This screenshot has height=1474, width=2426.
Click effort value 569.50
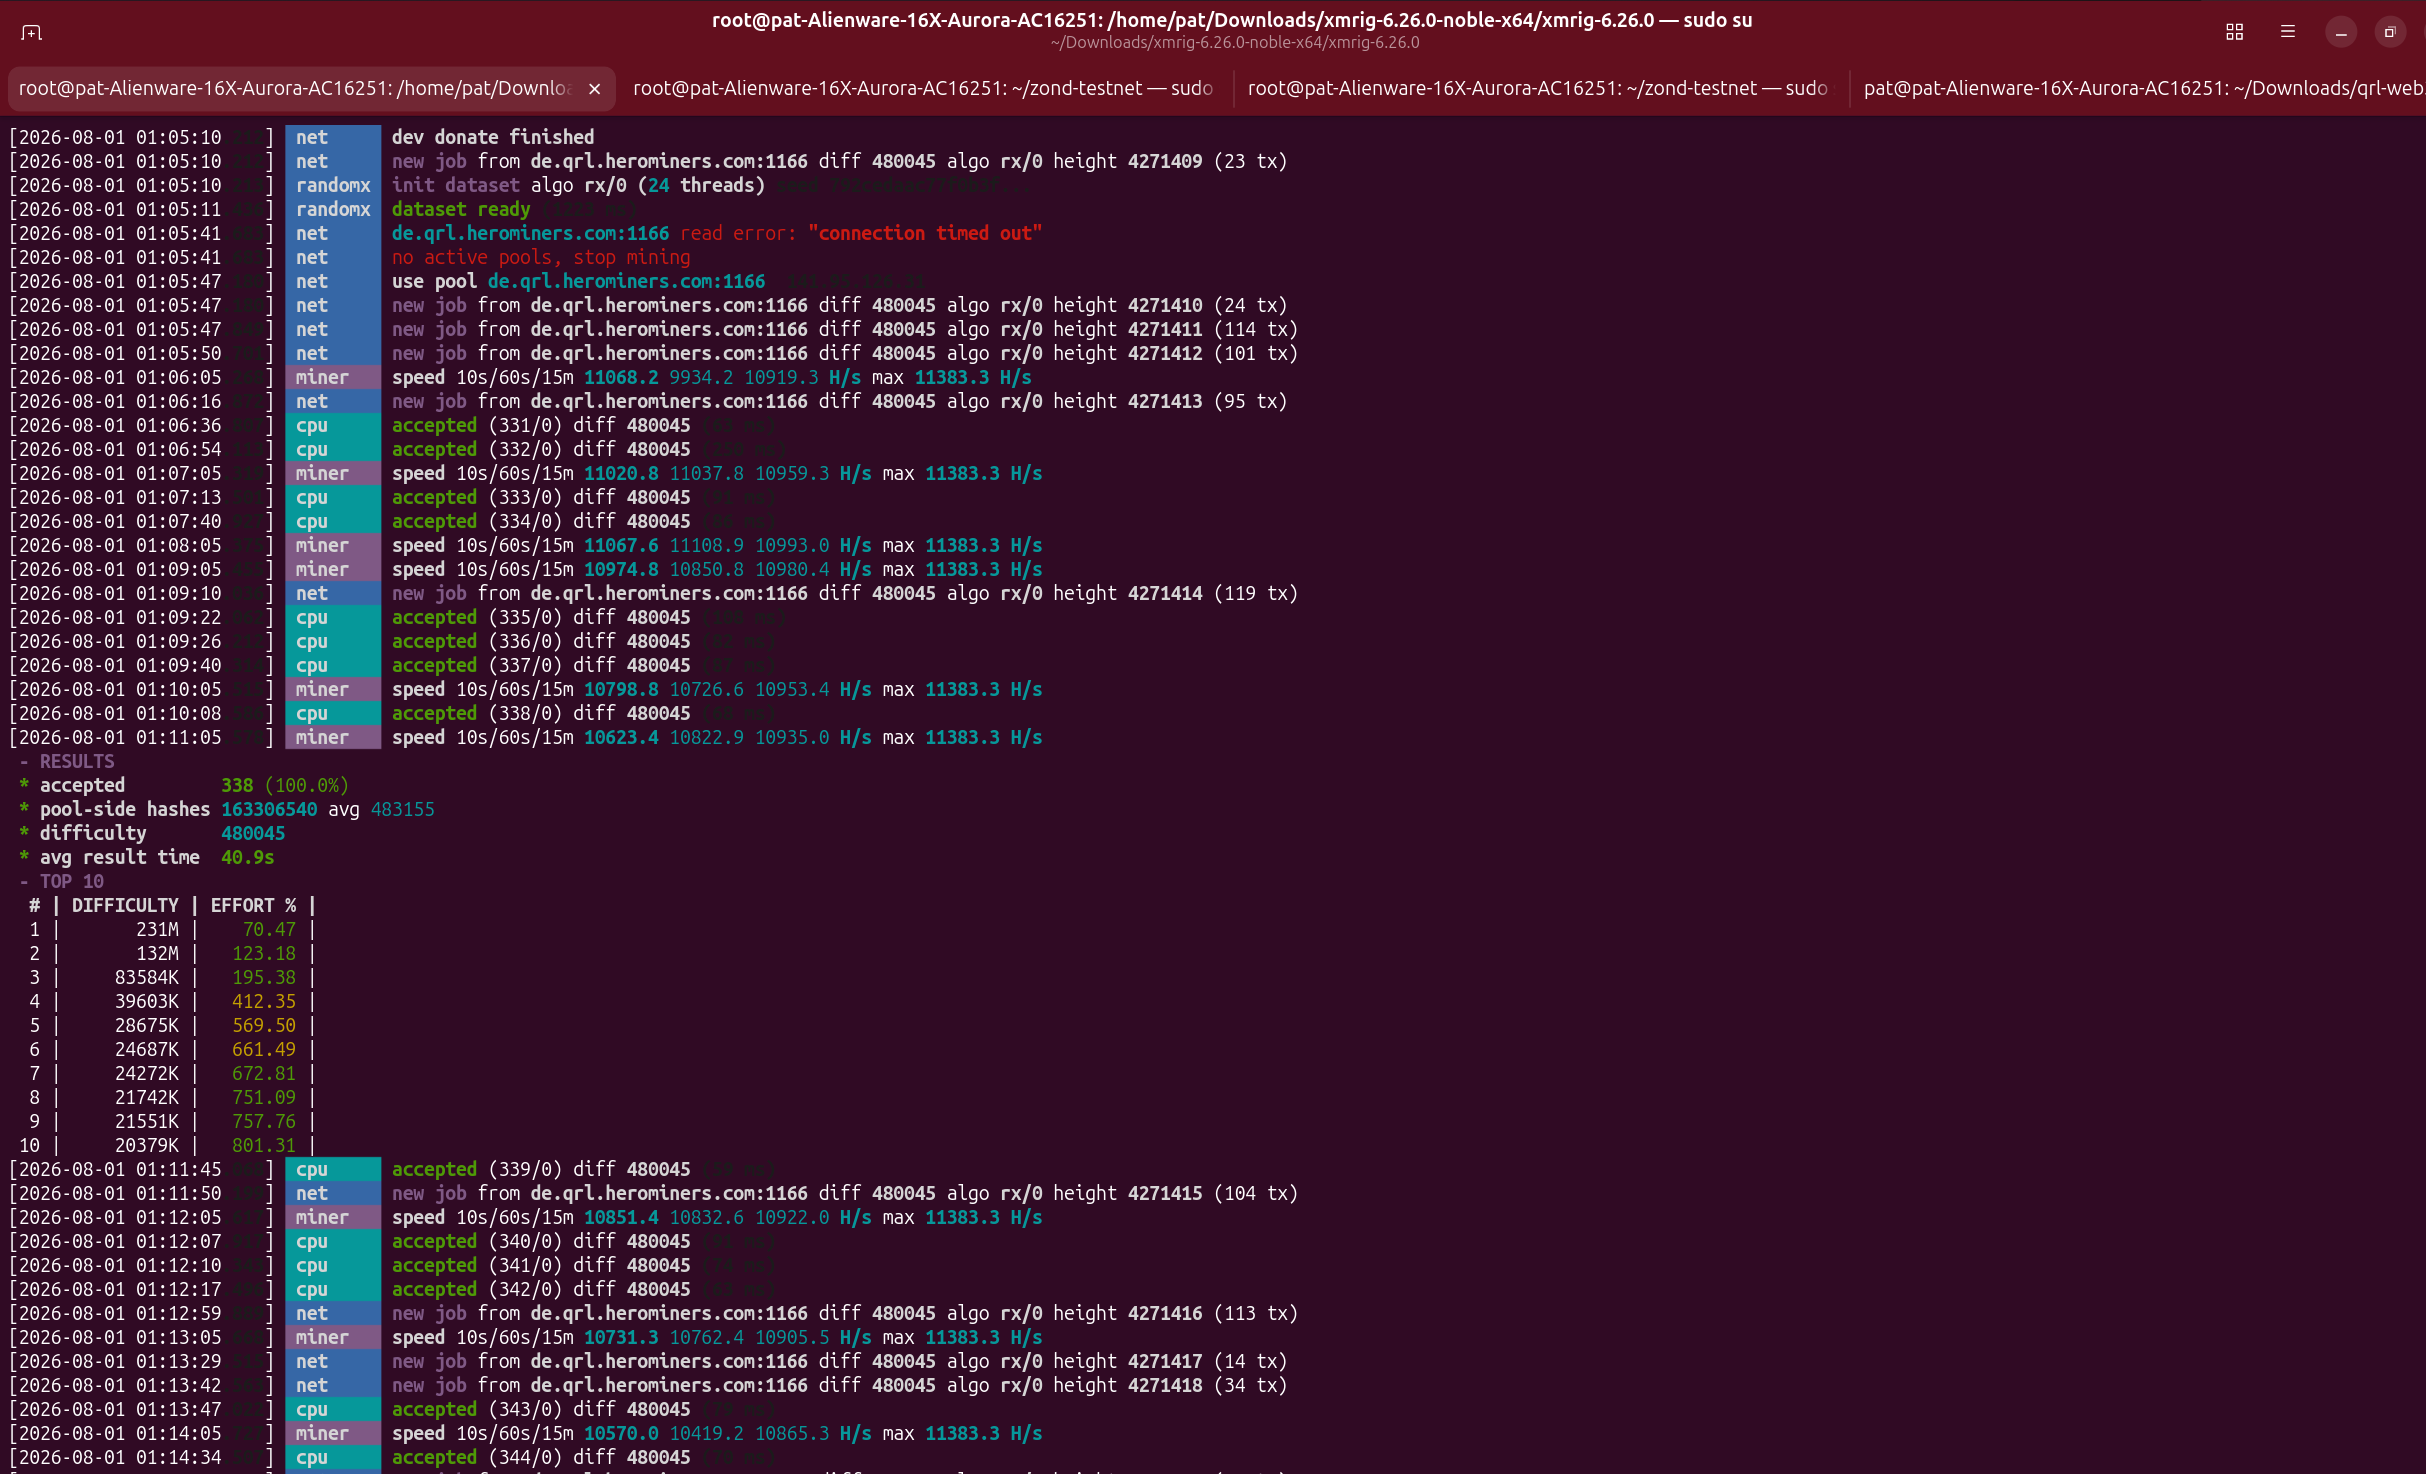(x=264, y=1025)
